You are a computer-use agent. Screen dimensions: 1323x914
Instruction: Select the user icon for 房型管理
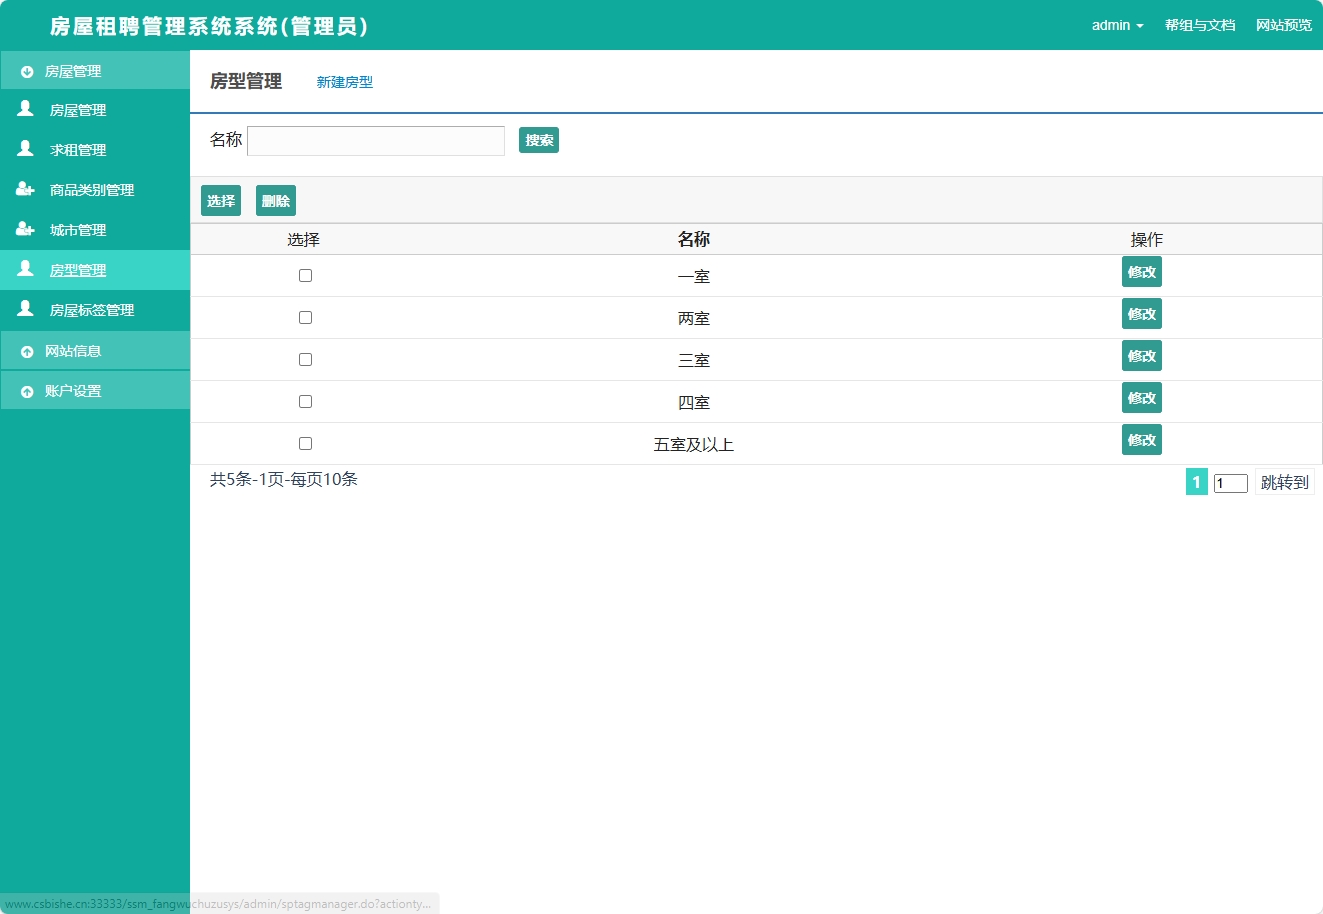[24, 269]
